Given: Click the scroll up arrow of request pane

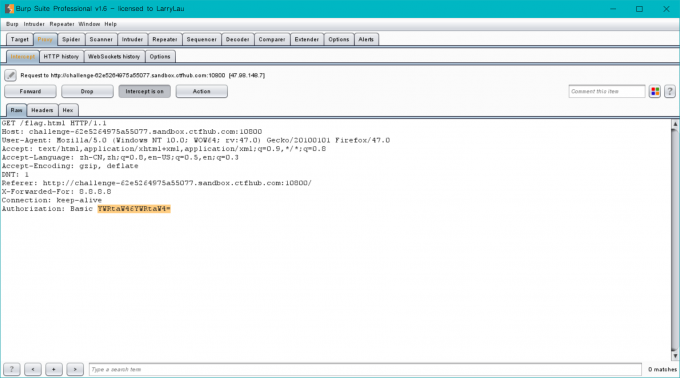Looking at the screenshot, I should [675, 124].
